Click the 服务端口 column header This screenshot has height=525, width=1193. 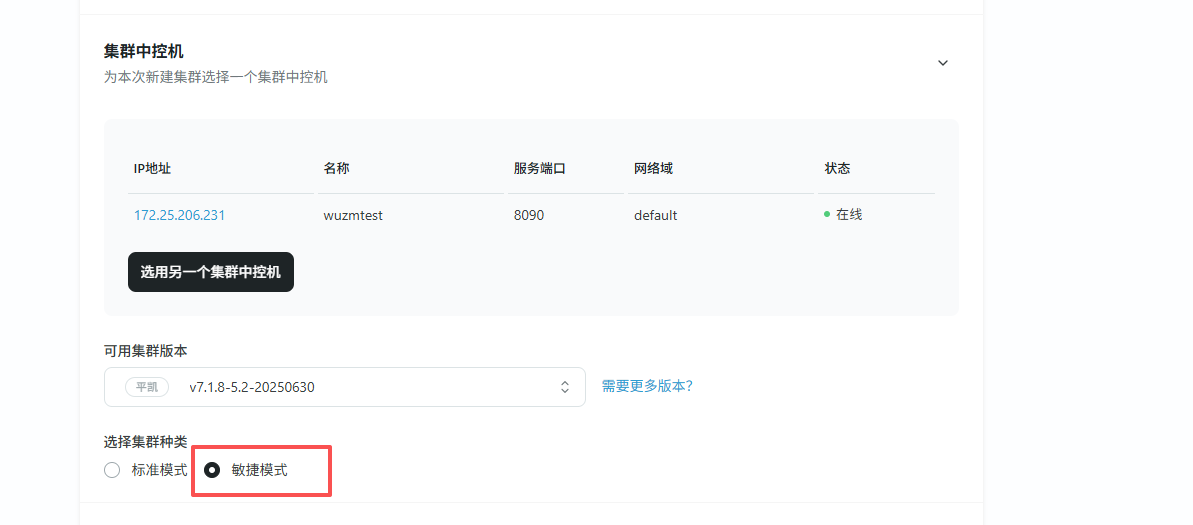tap(540, 168)
